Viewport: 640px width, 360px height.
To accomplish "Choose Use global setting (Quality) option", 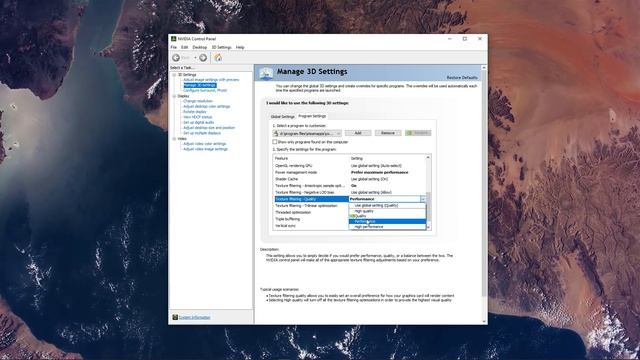I will 387,206.
